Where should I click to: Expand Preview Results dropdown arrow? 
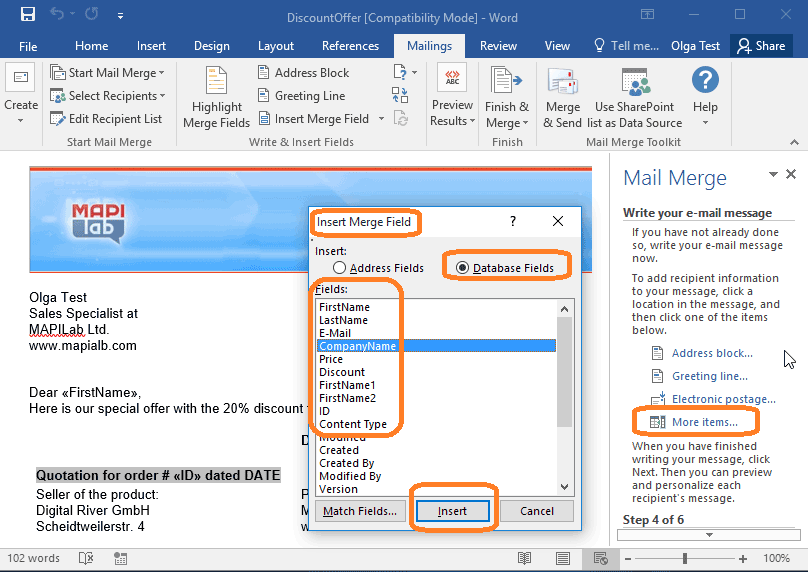(x=472, y=122)
